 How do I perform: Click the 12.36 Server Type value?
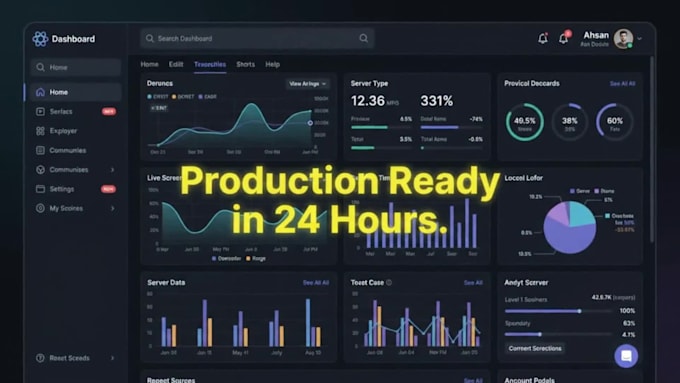point(368,101)
